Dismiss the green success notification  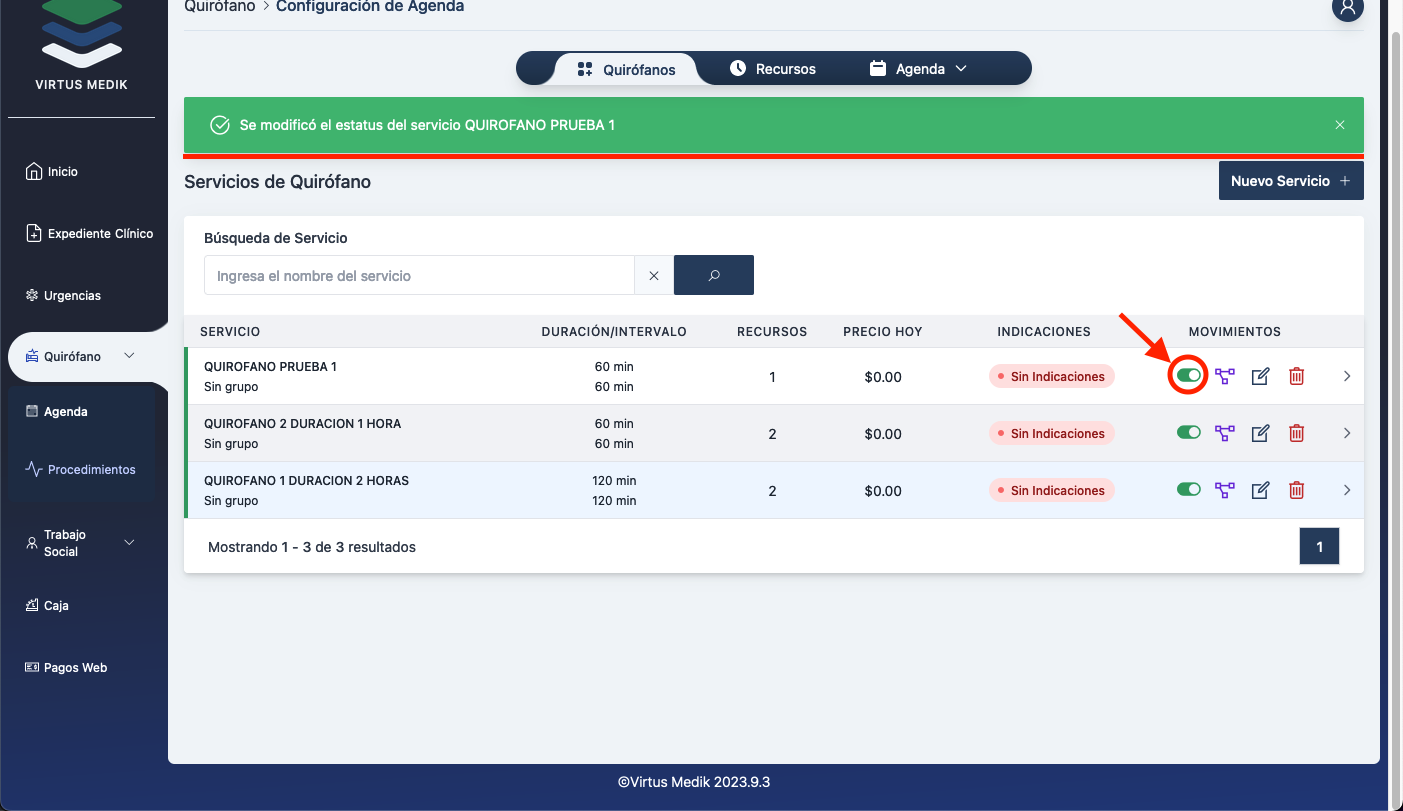tap(1340, 126)
